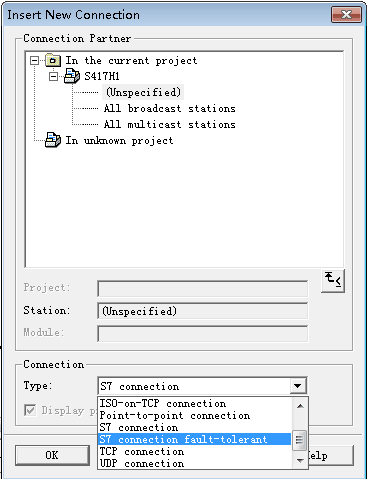Select S7 connection fault-tolerant entry
Image resolution: width=367 pixels, height=479 pixels.
coord(195,439)
